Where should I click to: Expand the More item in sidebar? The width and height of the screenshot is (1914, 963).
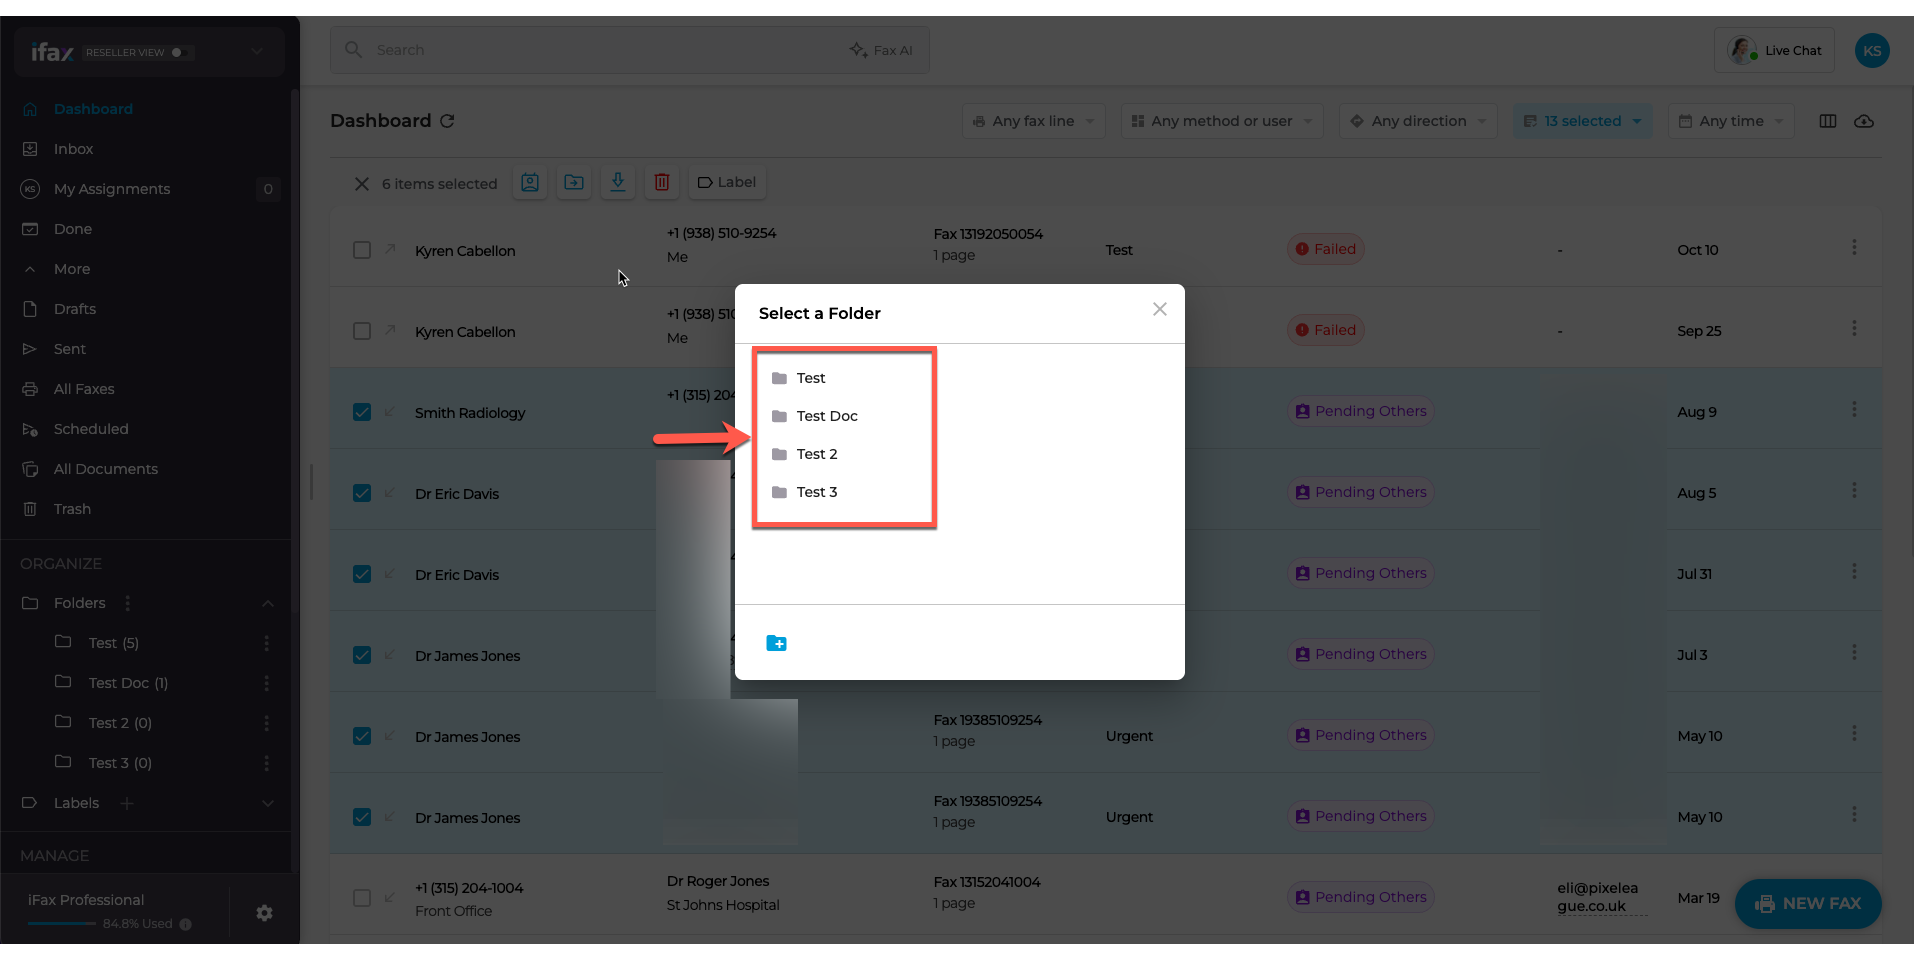[x=71, y=268]
